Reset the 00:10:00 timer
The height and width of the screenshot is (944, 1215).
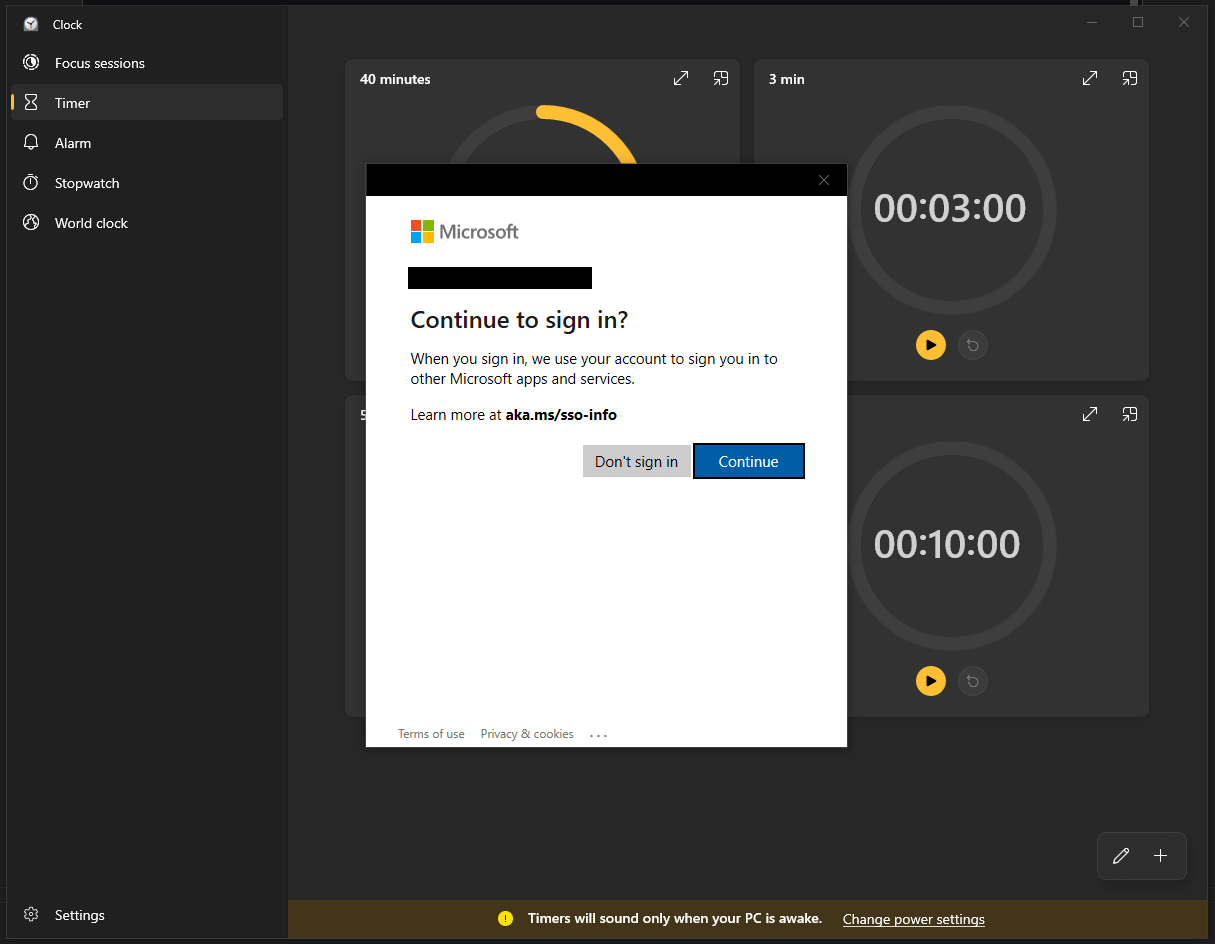coord(972,681)
